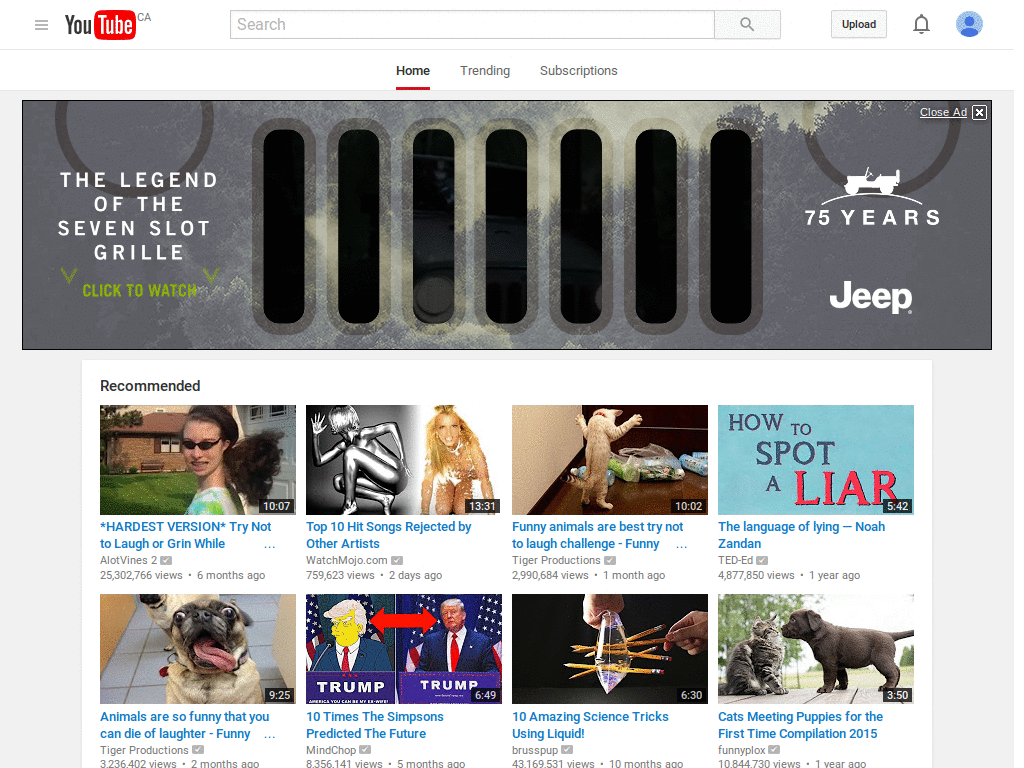The height and width of the screenshot is (768, 1024).
Task: Click the verified badge next to WatchMojo.com
Action: click(x=397, y=560)
